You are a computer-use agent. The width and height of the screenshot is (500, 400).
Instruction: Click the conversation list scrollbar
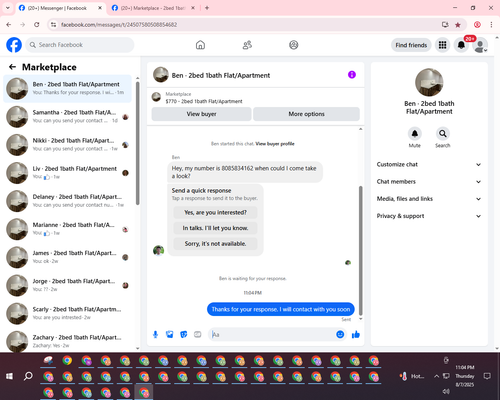138,143
